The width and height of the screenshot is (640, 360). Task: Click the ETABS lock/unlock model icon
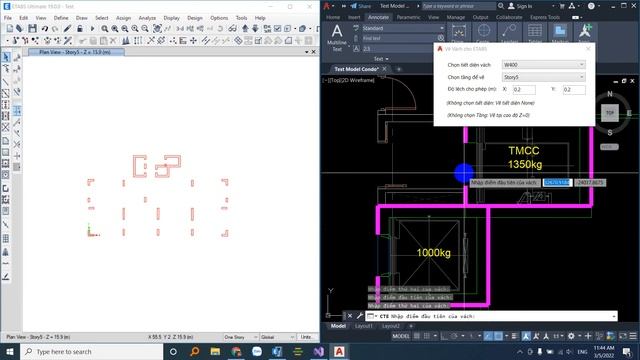click(80, 29)
